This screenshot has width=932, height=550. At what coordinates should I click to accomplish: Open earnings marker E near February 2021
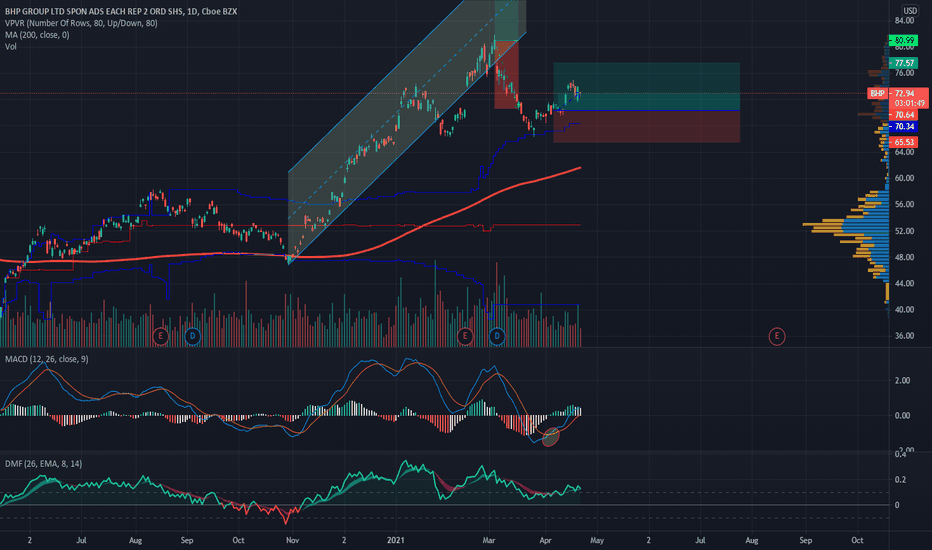465,337
